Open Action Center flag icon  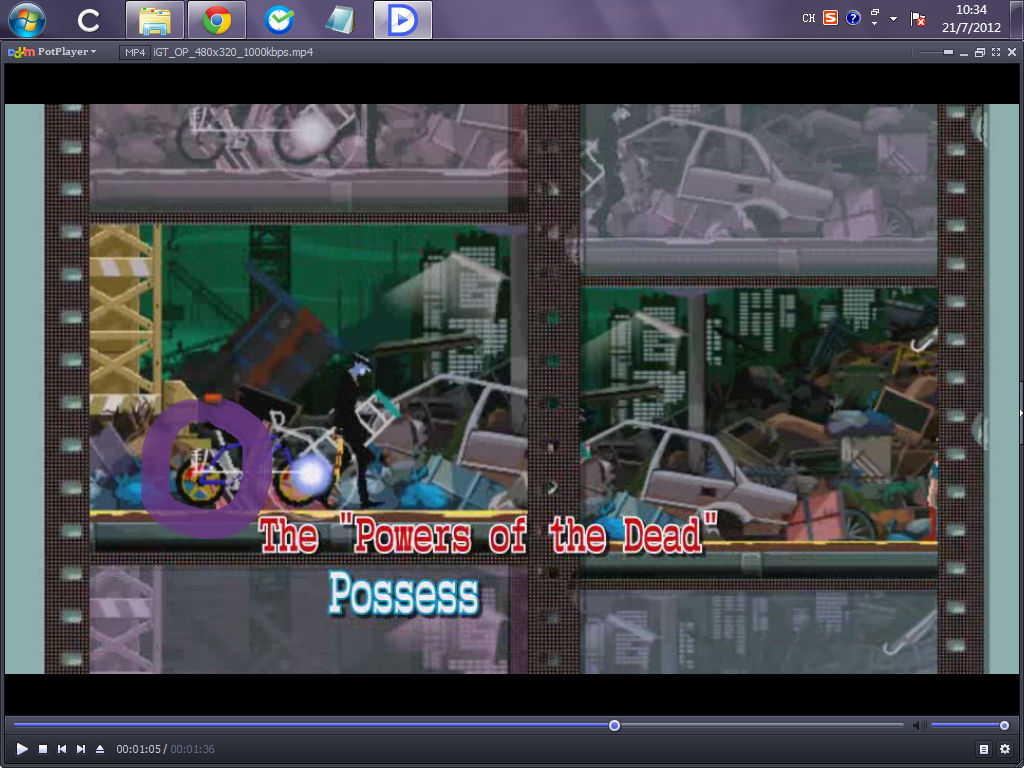click(x=918, y=19)
